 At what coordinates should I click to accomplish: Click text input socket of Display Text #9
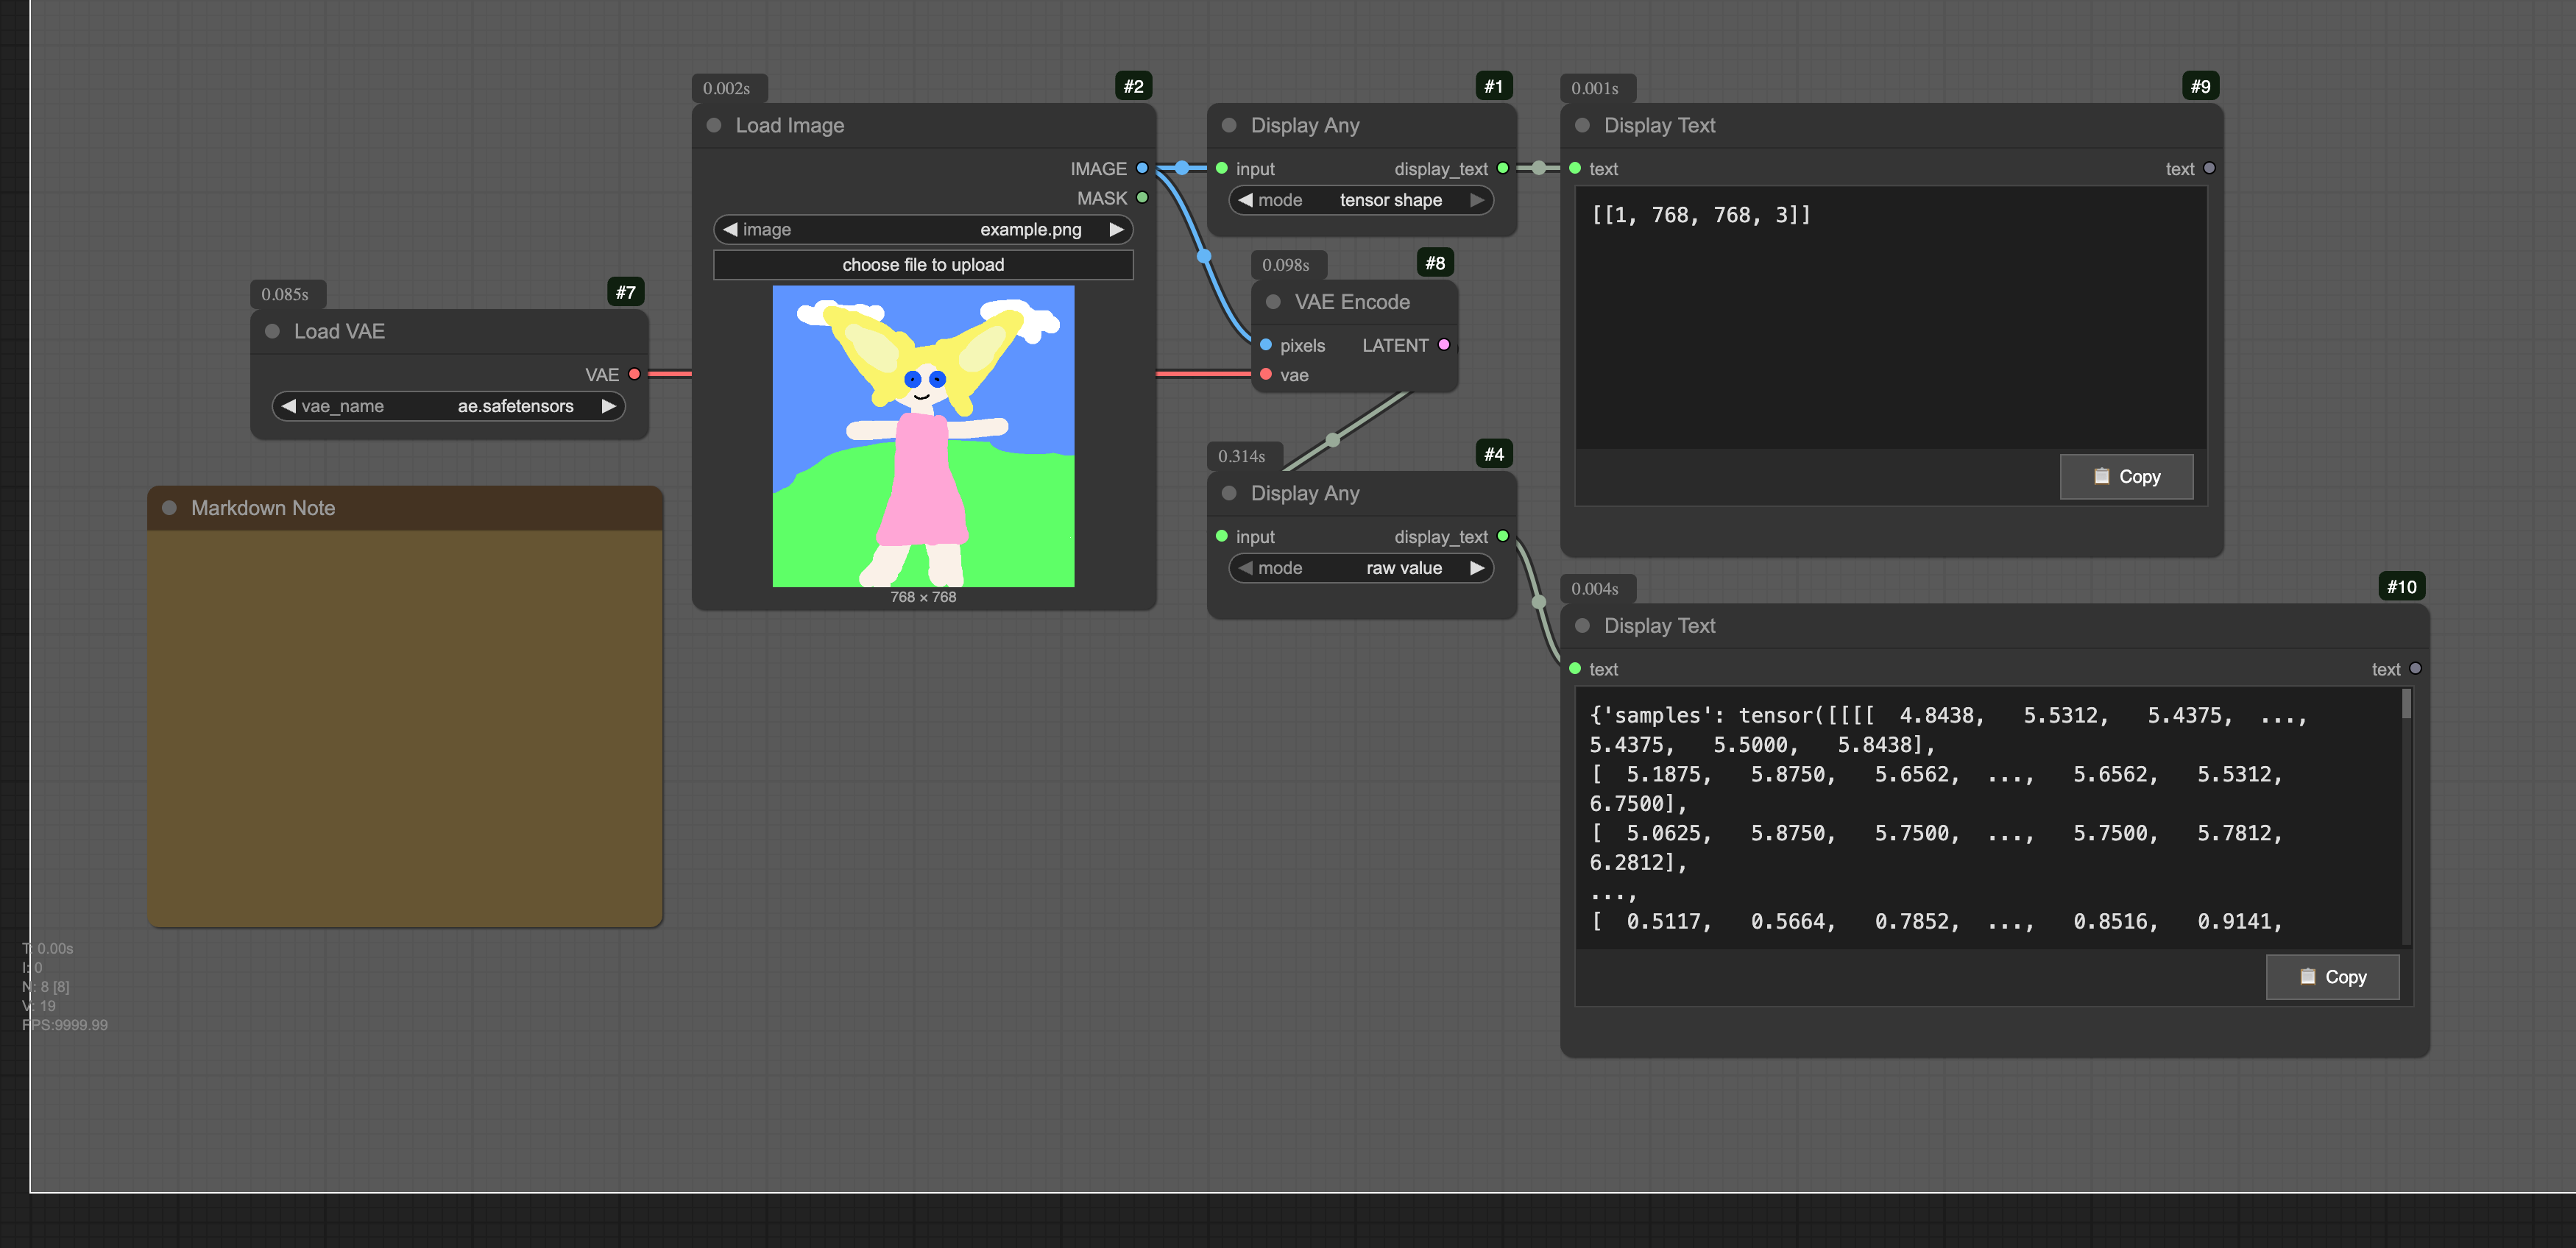1575,168
